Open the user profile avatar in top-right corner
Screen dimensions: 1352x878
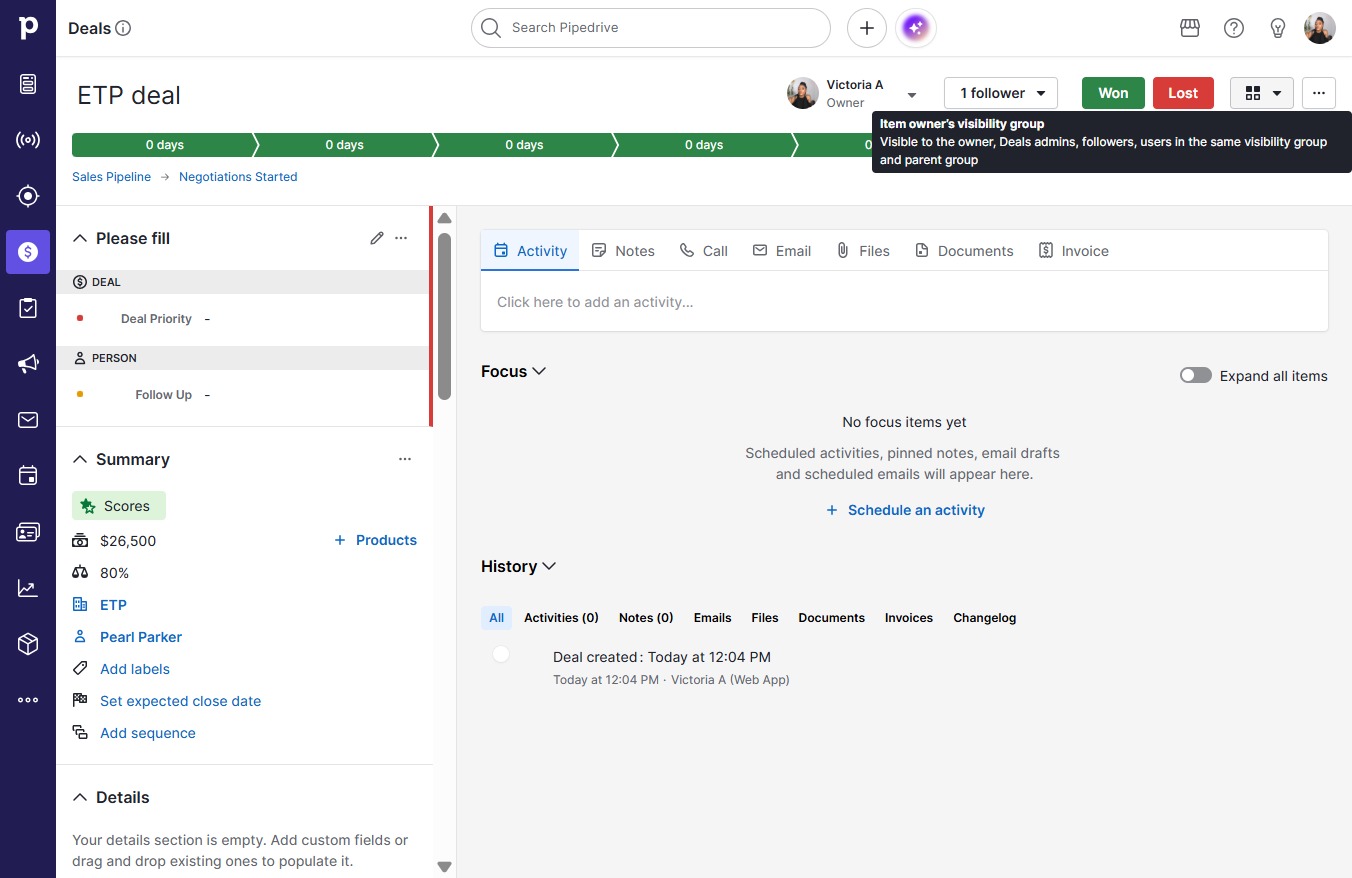(1320, 28)
